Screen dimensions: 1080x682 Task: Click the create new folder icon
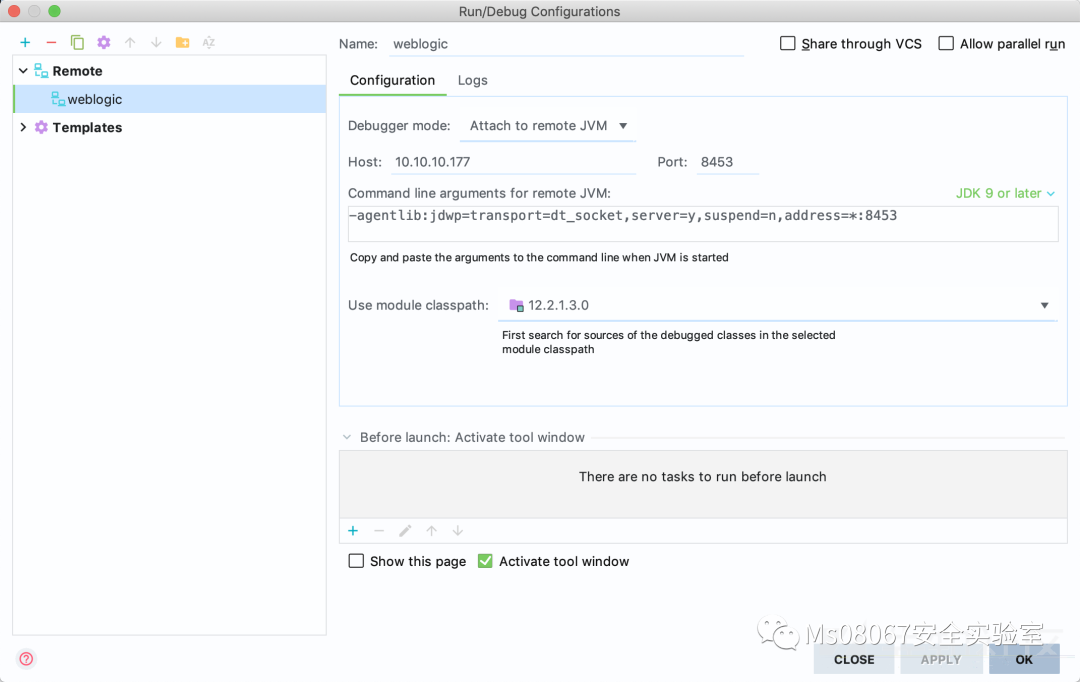[x=182, y=42]
